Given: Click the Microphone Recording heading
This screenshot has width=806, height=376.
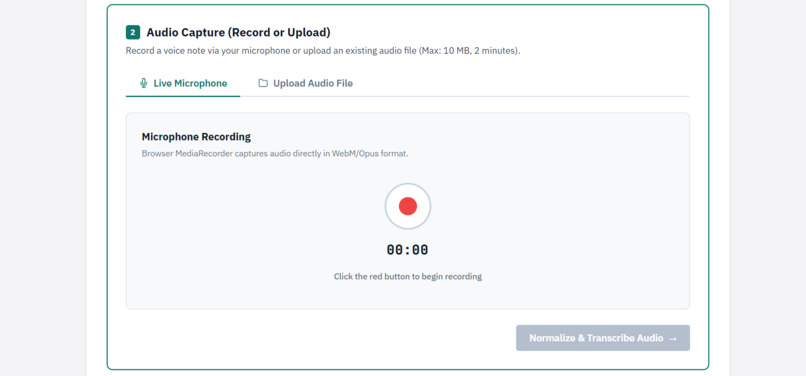Looking at the screenshot, I should (x=196, y=137).
